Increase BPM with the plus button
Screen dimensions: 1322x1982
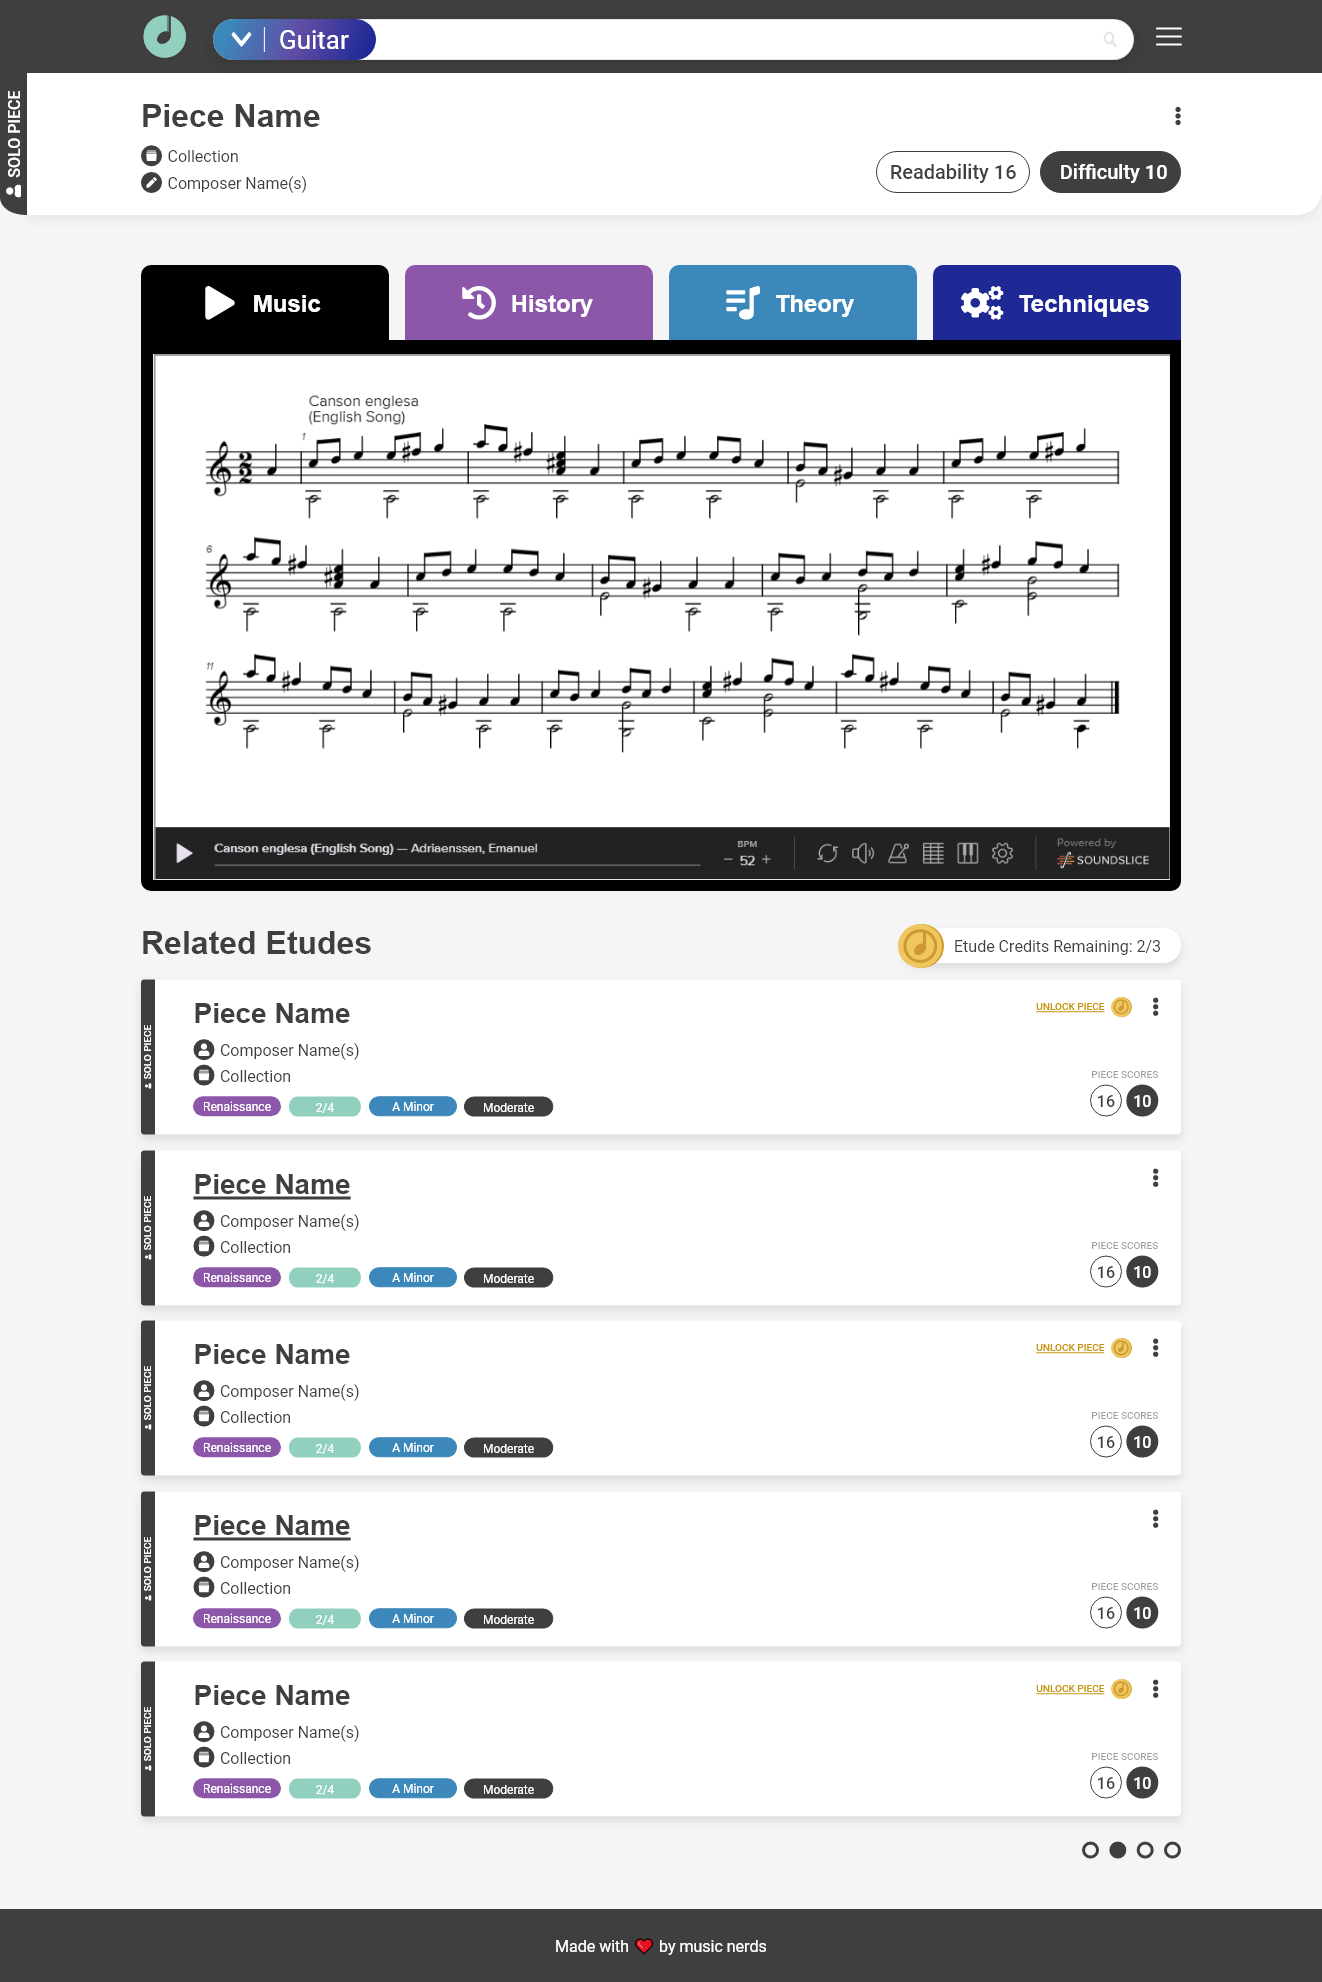click(767, 860)
